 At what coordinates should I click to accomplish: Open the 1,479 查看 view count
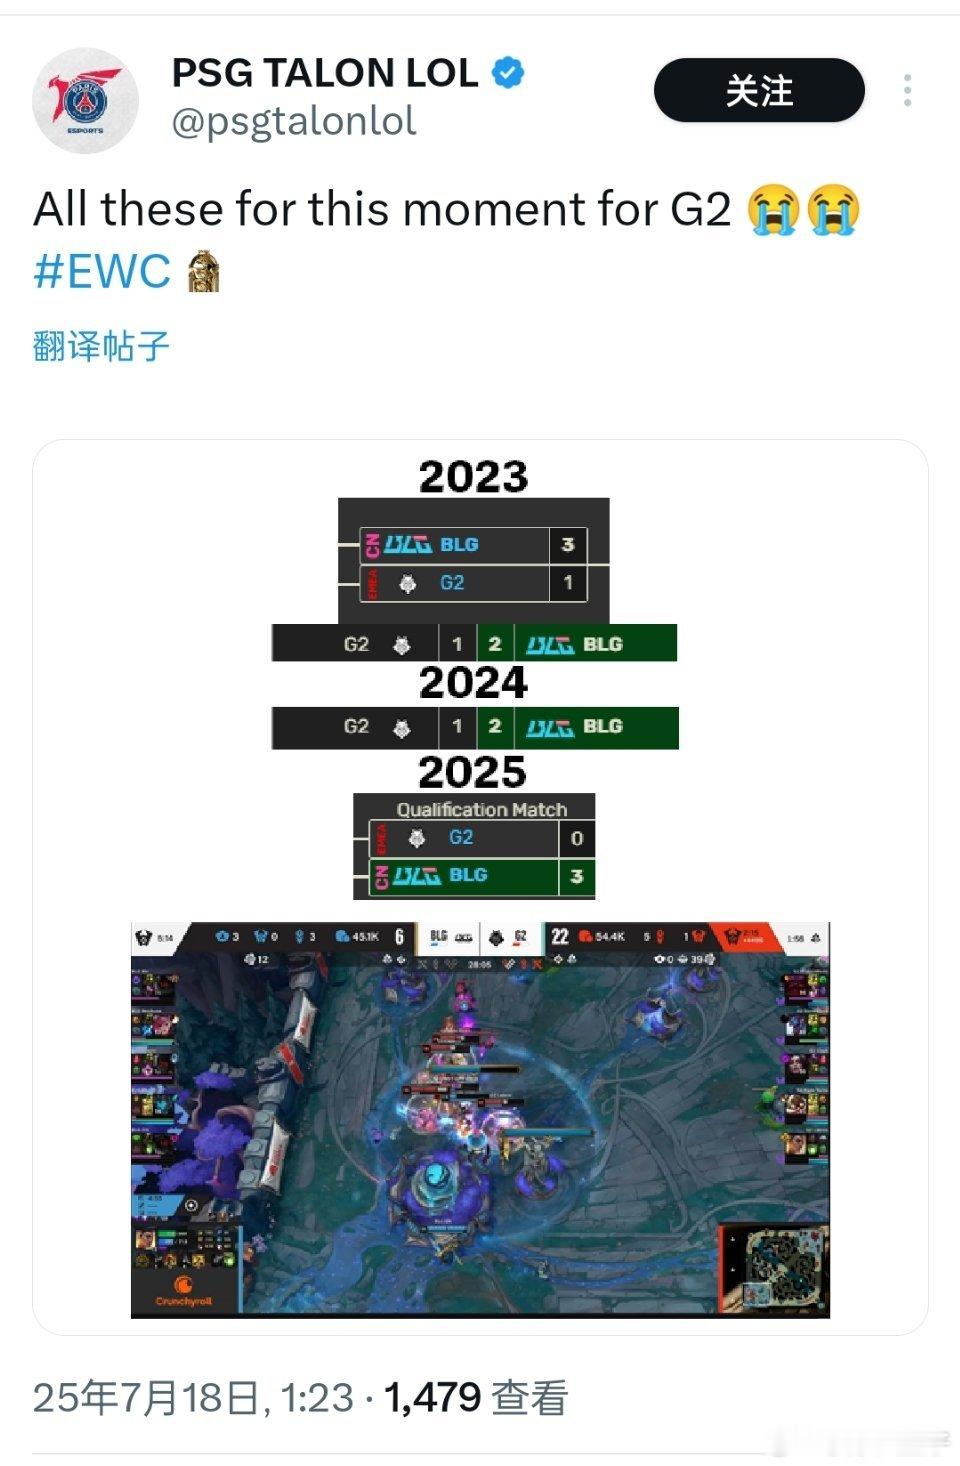(x=476, y=1398)
